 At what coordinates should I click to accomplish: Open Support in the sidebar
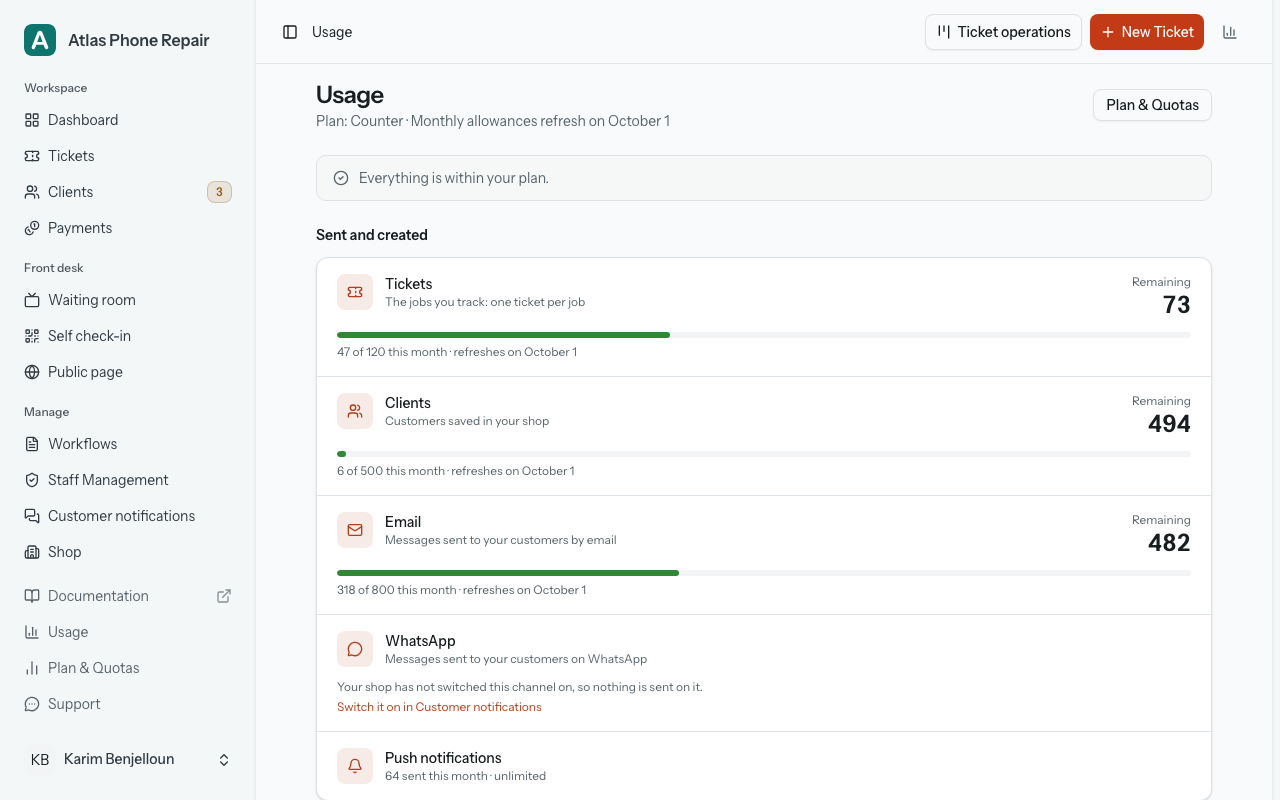click(x=128, y=704)
